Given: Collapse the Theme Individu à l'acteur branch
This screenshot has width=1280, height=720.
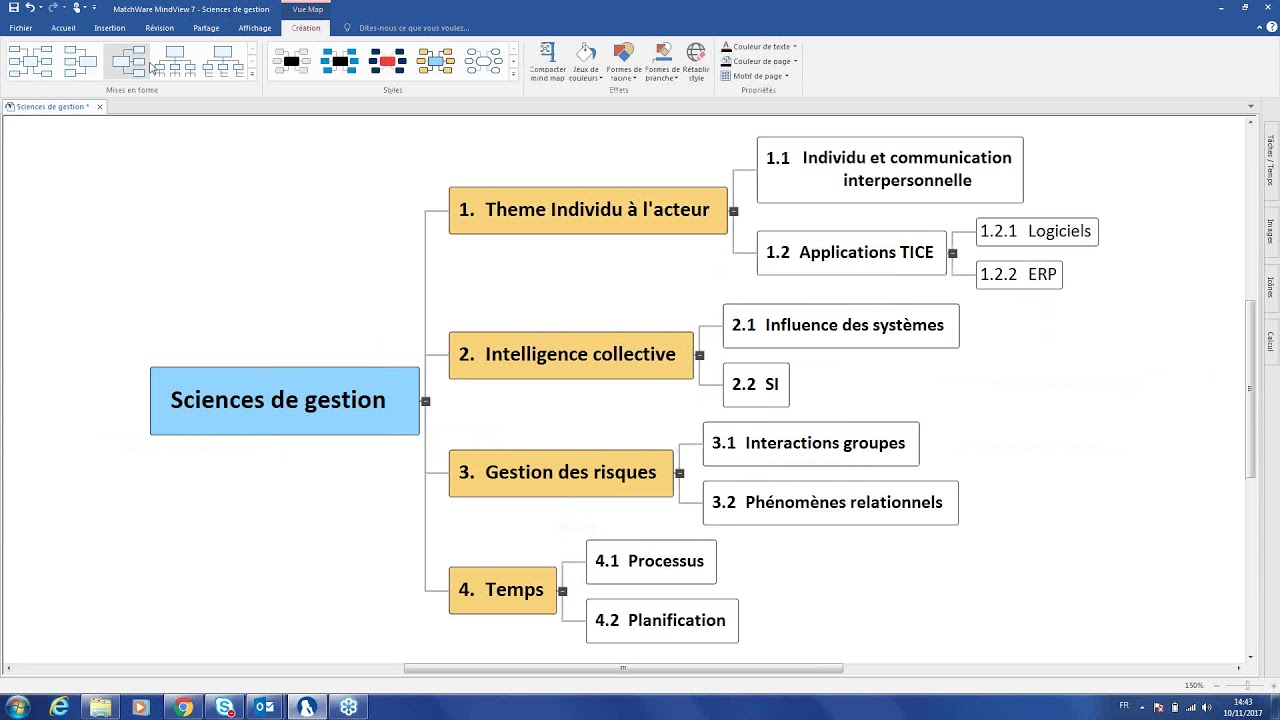Looking at the screenshot, I should [x=734, y=211].
